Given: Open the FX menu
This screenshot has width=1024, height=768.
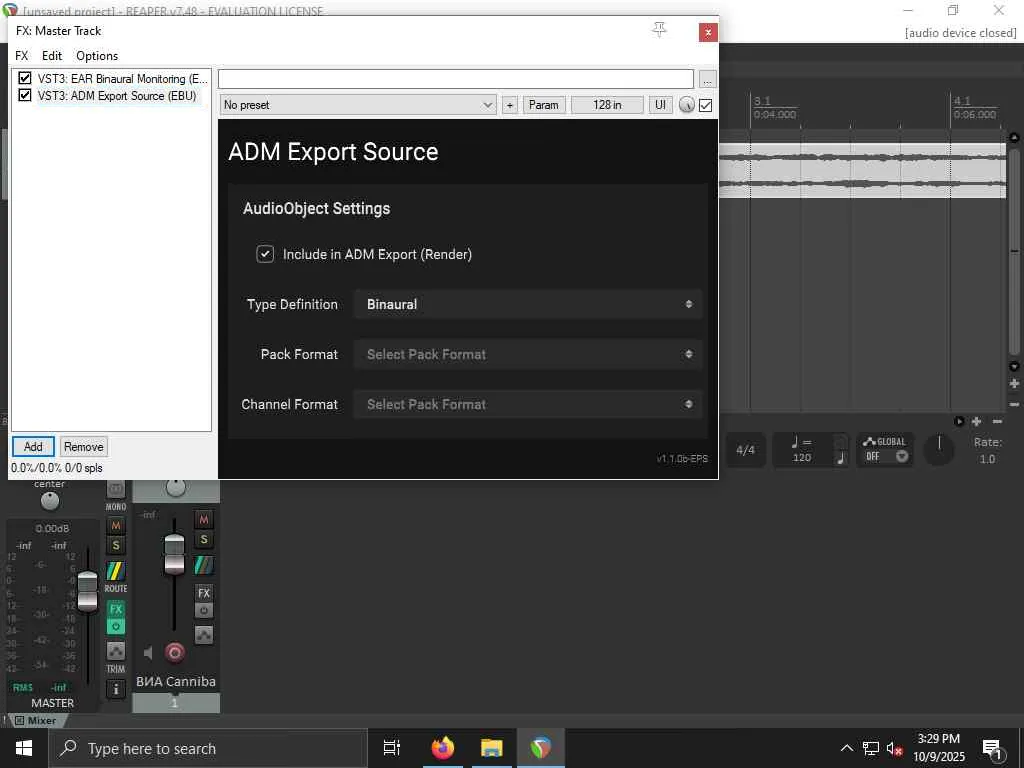Looking at the screenshot, I should pos(22,56).
